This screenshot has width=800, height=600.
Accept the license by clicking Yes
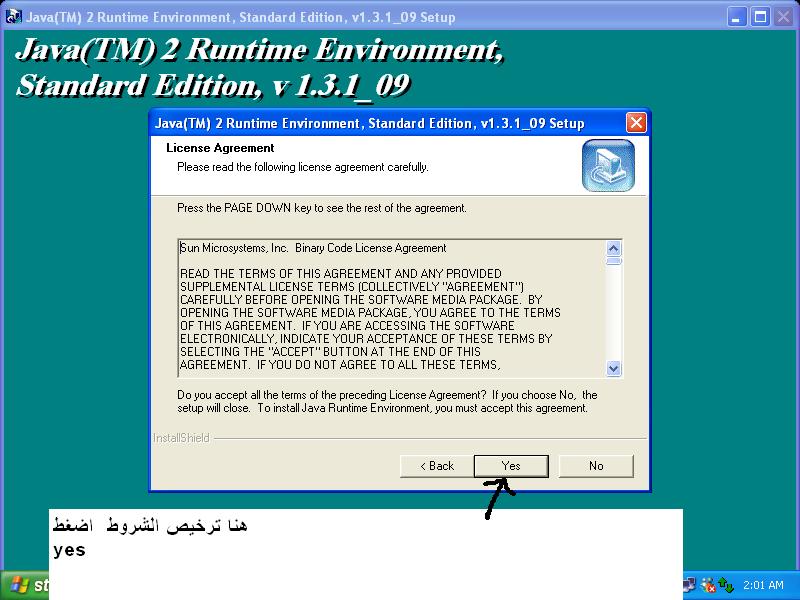pyautogui.click(x=511, y=466)
